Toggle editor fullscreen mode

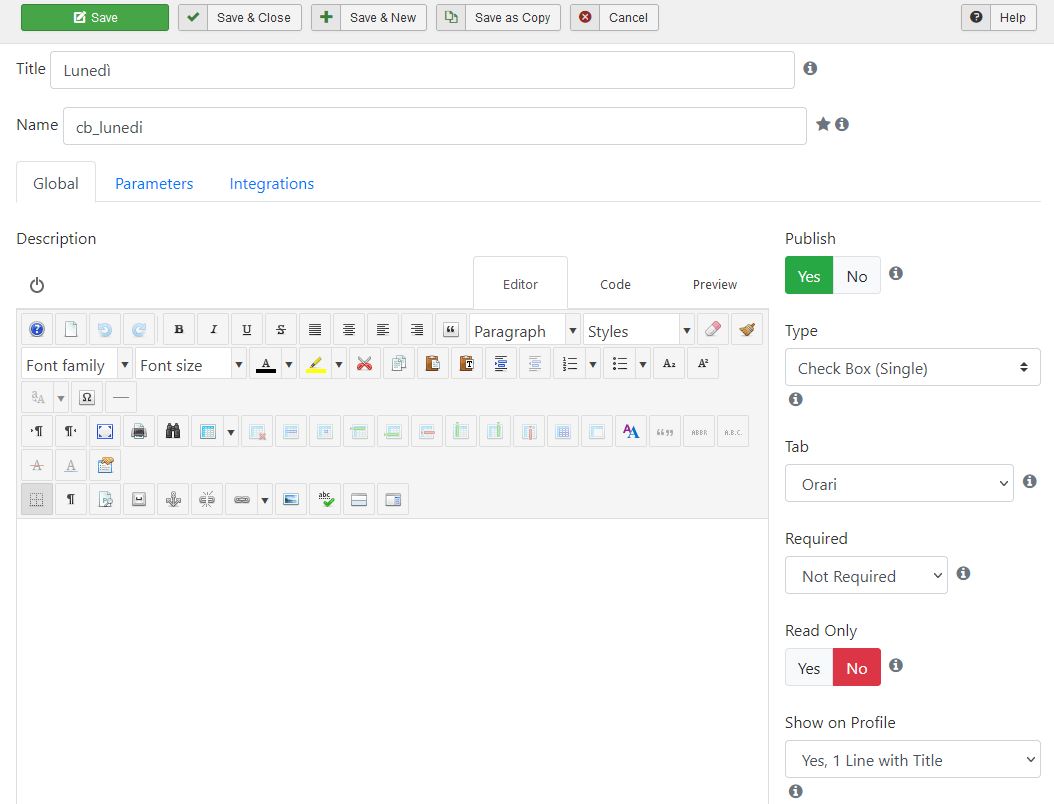click(105, 432)
